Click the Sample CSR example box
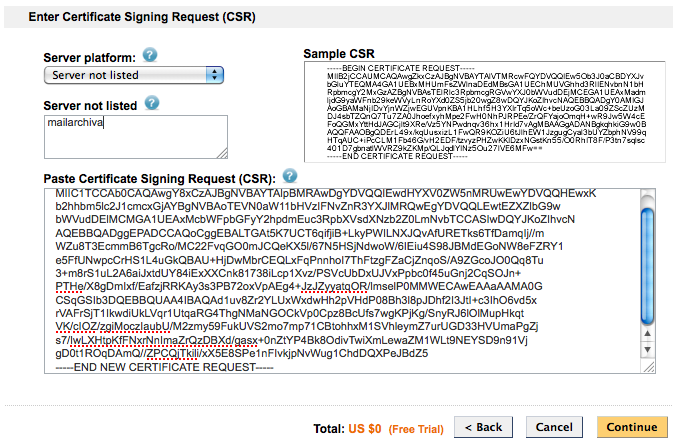The width and height of the screenshot is (673, 442). 485,112
